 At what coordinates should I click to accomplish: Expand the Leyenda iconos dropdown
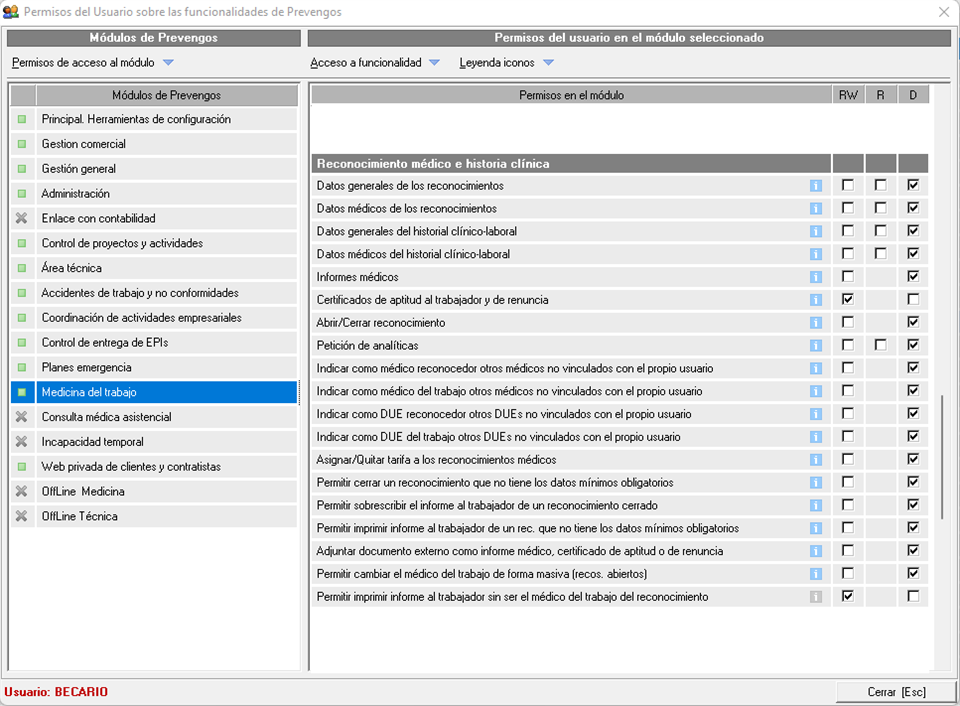click(x=548, y=63)
